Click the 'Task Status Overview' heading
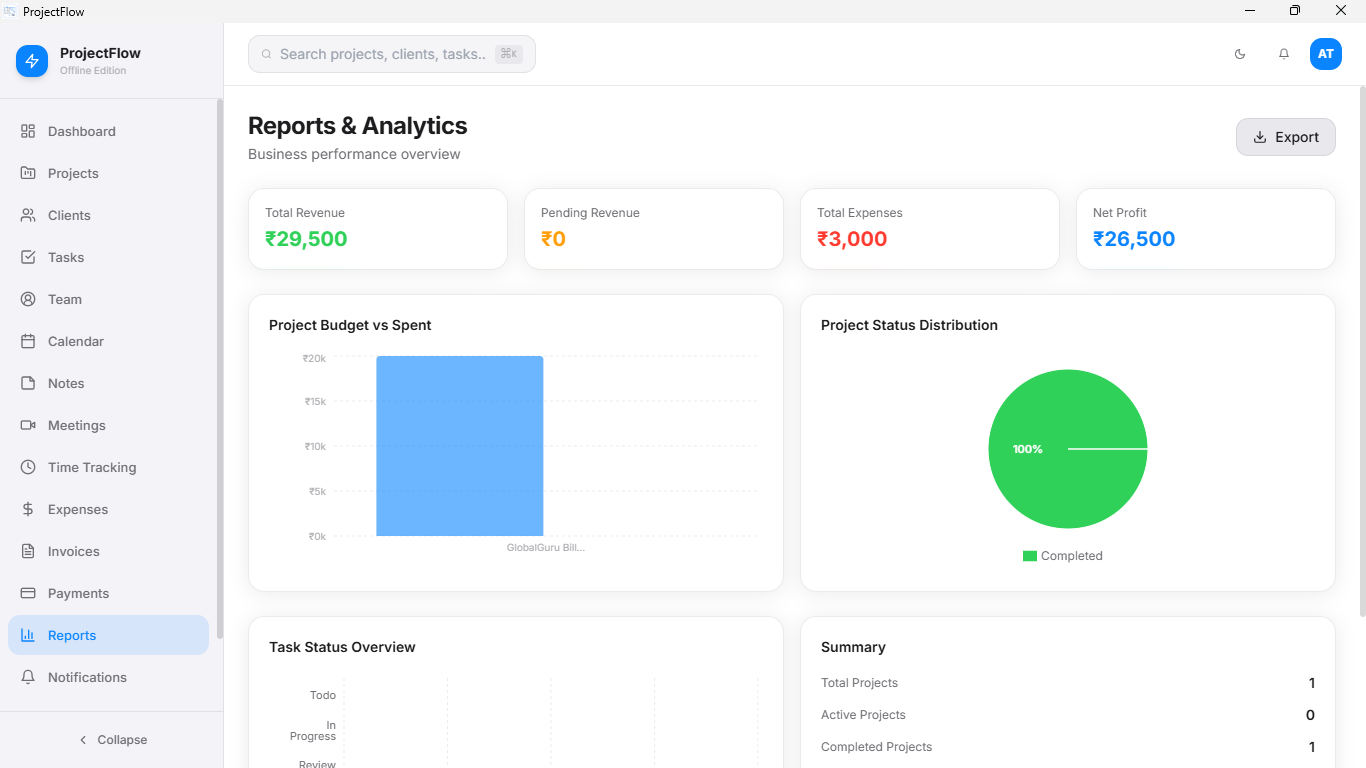 point(342,647)
